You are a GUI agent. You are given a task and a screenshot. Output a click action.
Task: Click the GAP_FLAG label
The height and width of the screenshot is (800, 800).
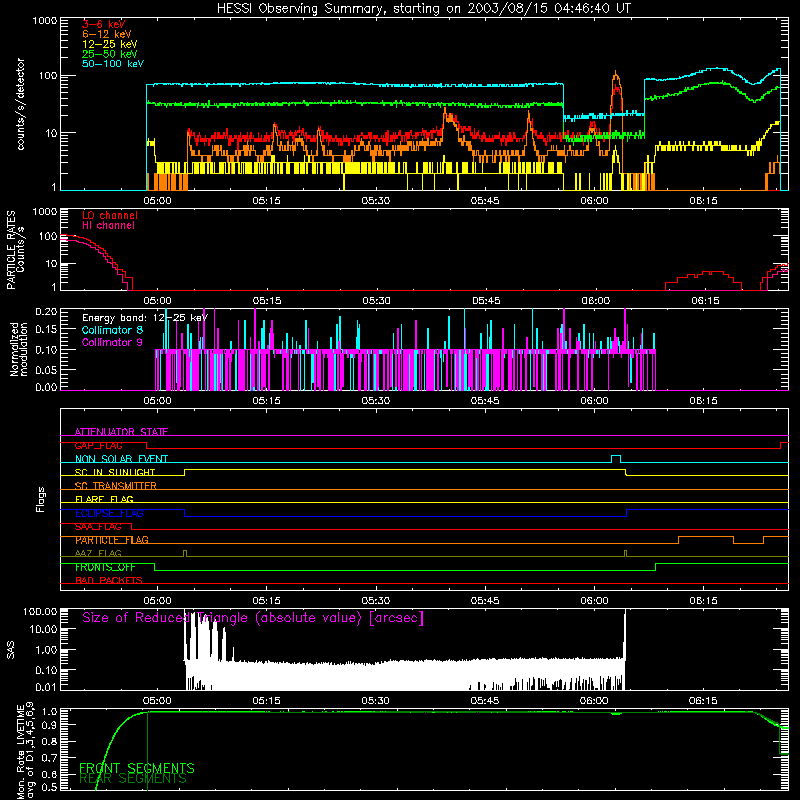tap(98, 445)
